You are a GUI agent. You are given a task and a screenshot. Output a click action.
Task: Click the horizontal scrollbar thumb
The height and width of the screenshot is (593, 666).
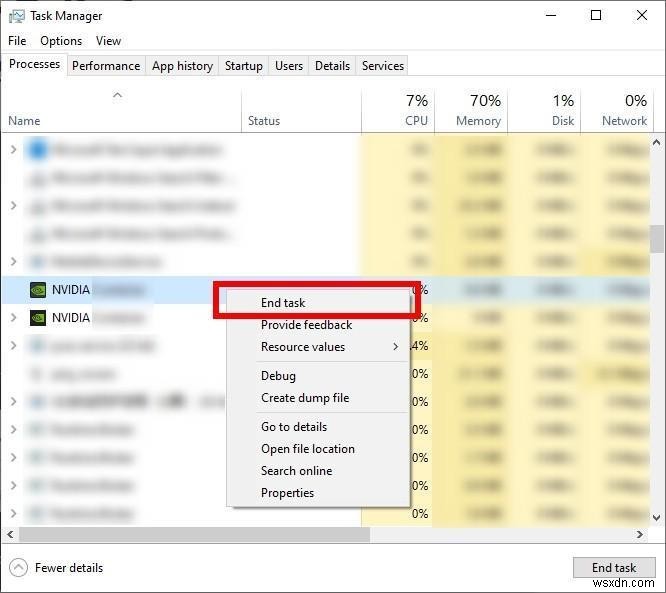click(x=195, y=534)
